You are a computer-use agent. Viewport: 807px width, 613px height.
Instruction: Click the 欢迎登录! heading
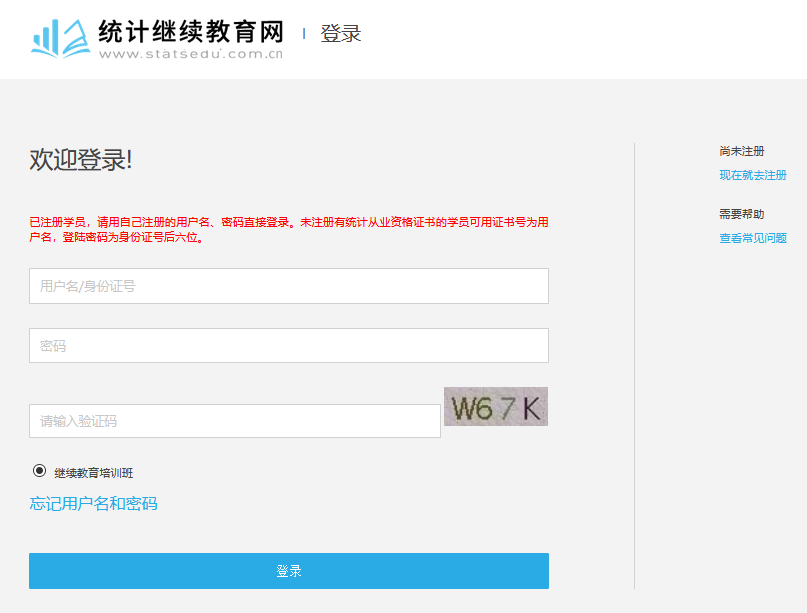point(81,160)
